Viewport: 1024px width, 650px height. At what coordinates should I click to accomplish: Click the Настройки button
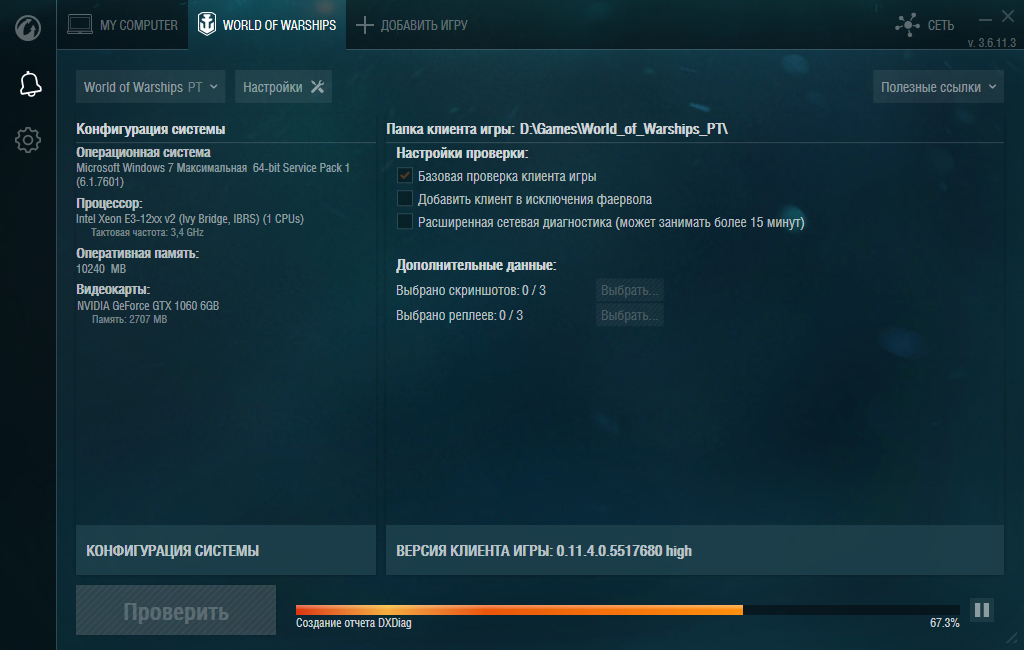pyautogui.click(x=283, y=87)
